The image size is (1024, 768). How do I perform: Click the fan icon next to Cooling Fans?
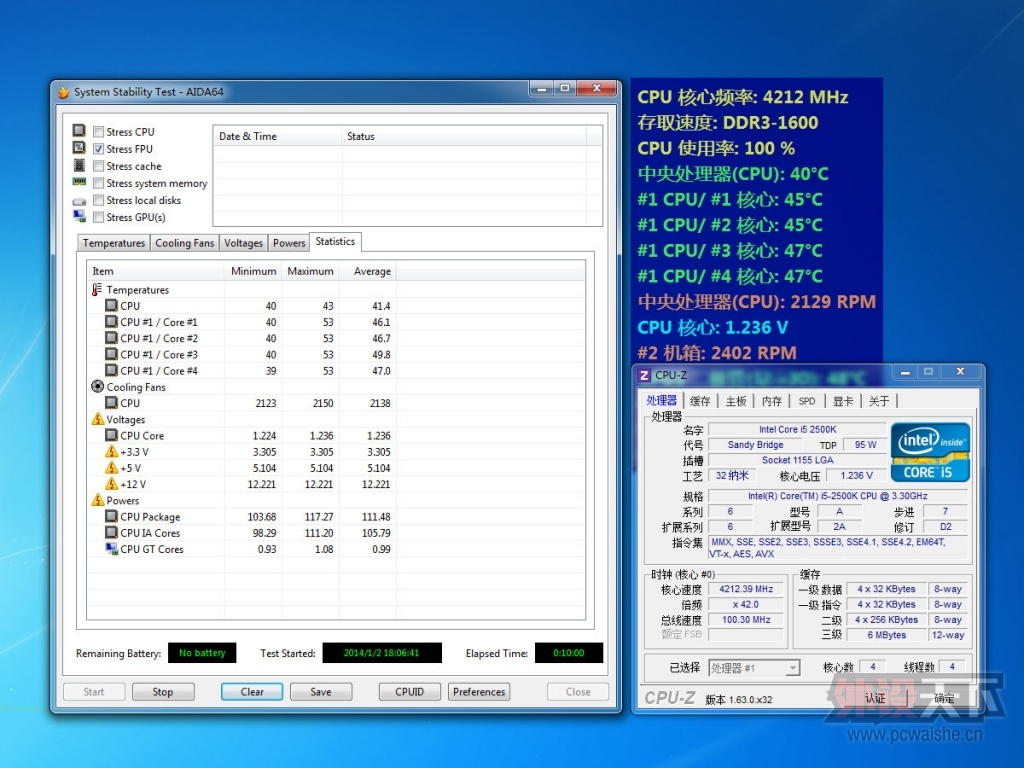click(x=97, y=387)
